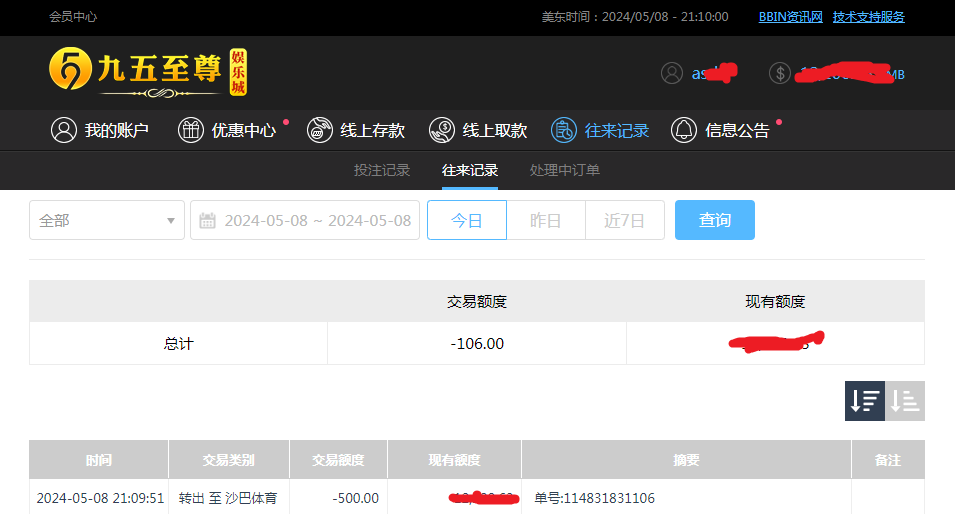Viewport: 955px width, 514px height.
Task: Click the 转出 至 沙巴体育 cell
Action: 228,498
